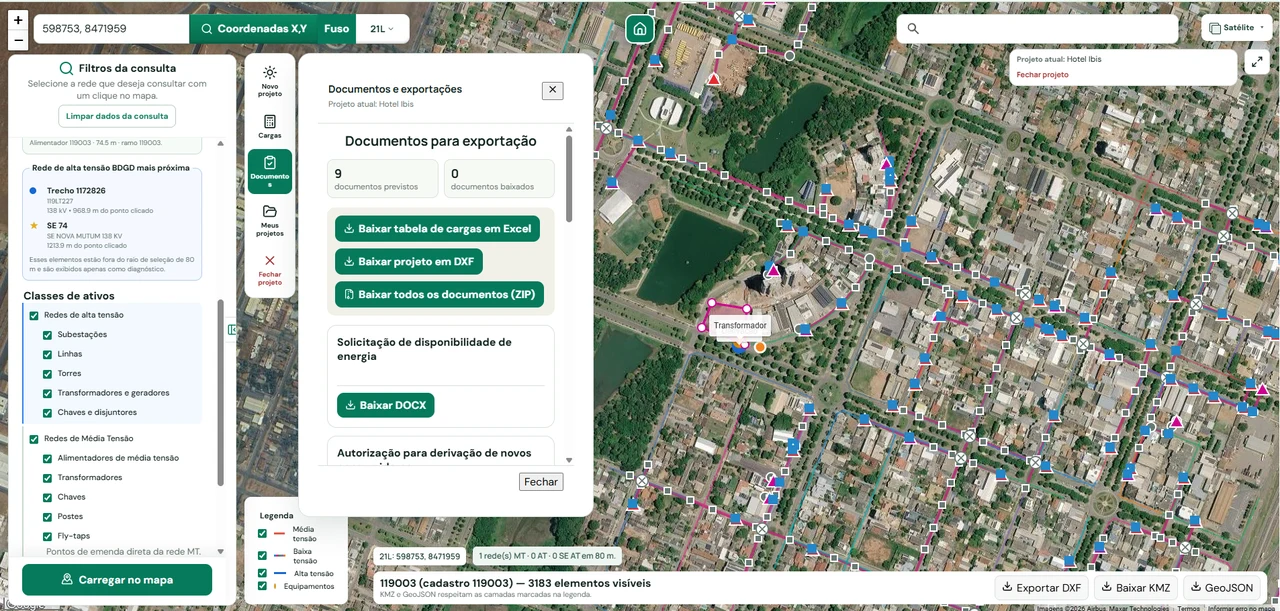Toggle the Fly-taps checkbox
Screen dimensions: 1280x611
47,536
